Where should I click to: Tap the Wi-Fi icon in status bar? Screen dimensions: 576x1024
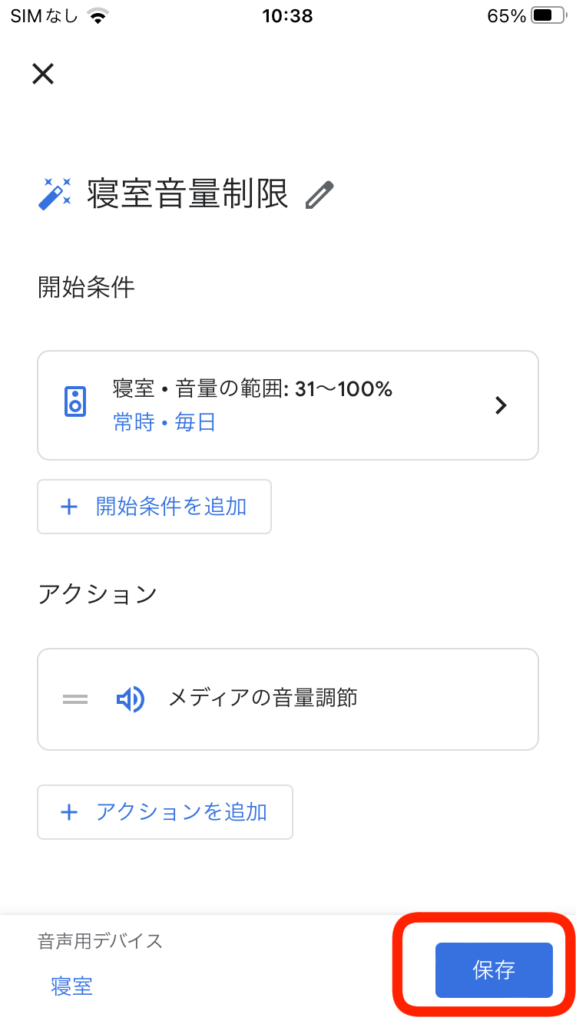[98, 16]
